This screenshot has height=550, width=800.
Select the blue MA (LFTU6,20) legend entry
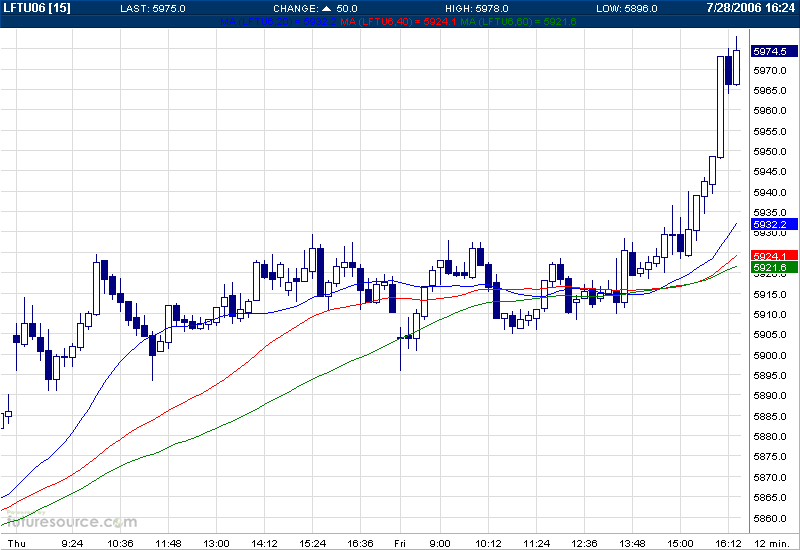(x=278, y=21)
